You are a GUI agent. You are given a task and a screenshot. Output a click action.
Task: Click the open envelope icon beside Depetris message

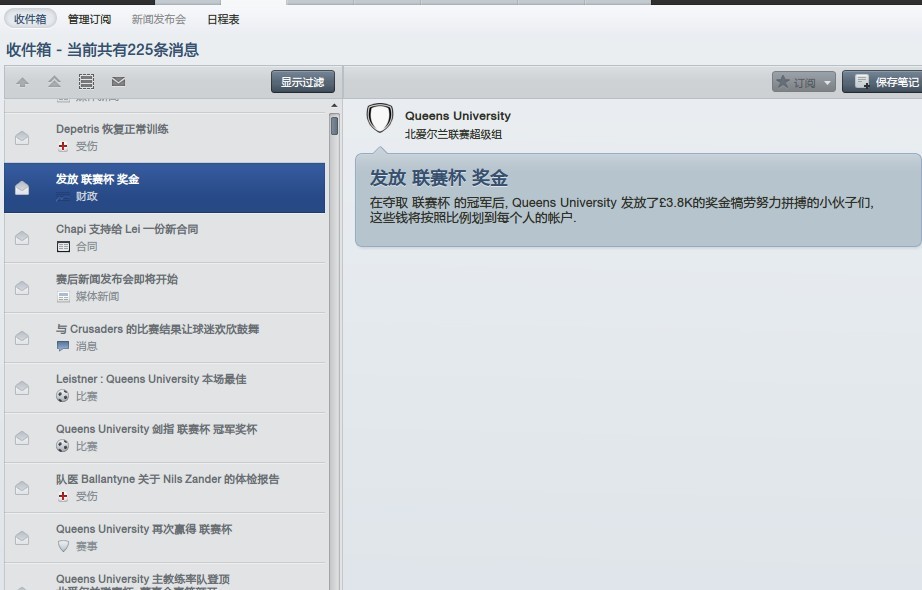[22, 138]
